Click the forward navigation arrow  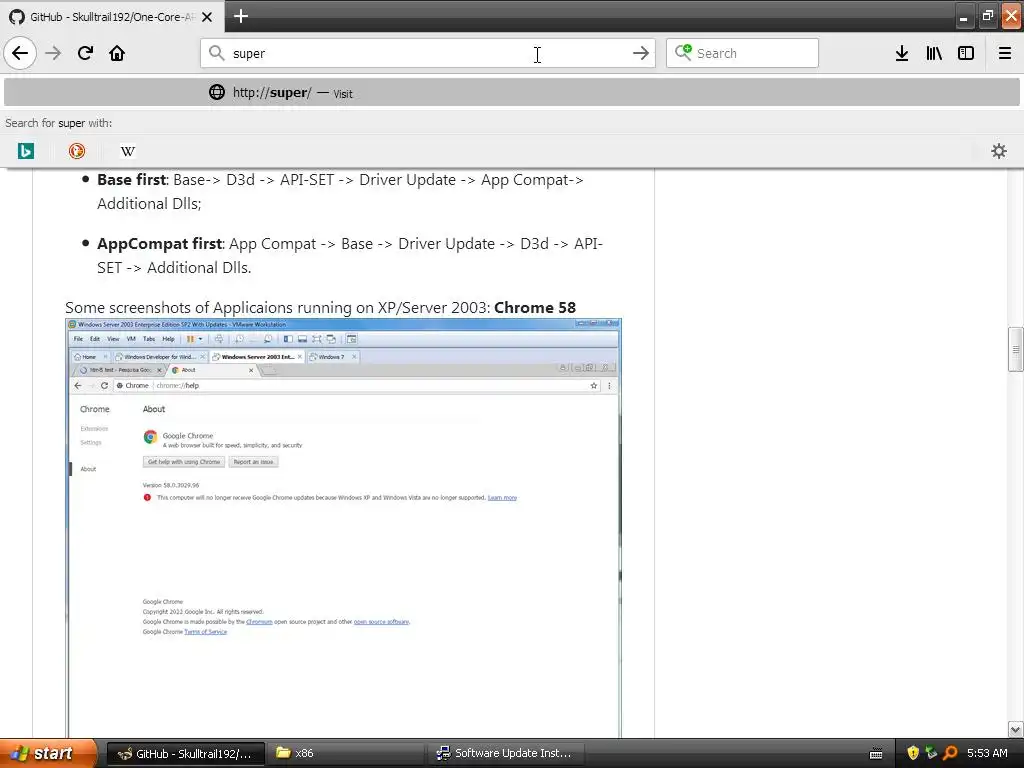pyautogui.click(x=53, y=53)
